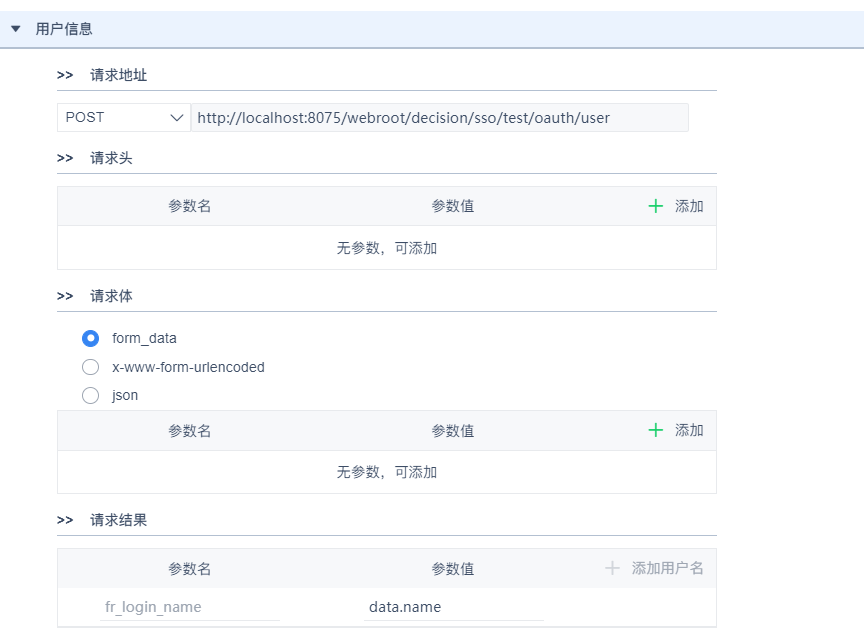The height and width of the screenshot is (643, 864).
Task: Select the json radio button
Action: [91, 395]
